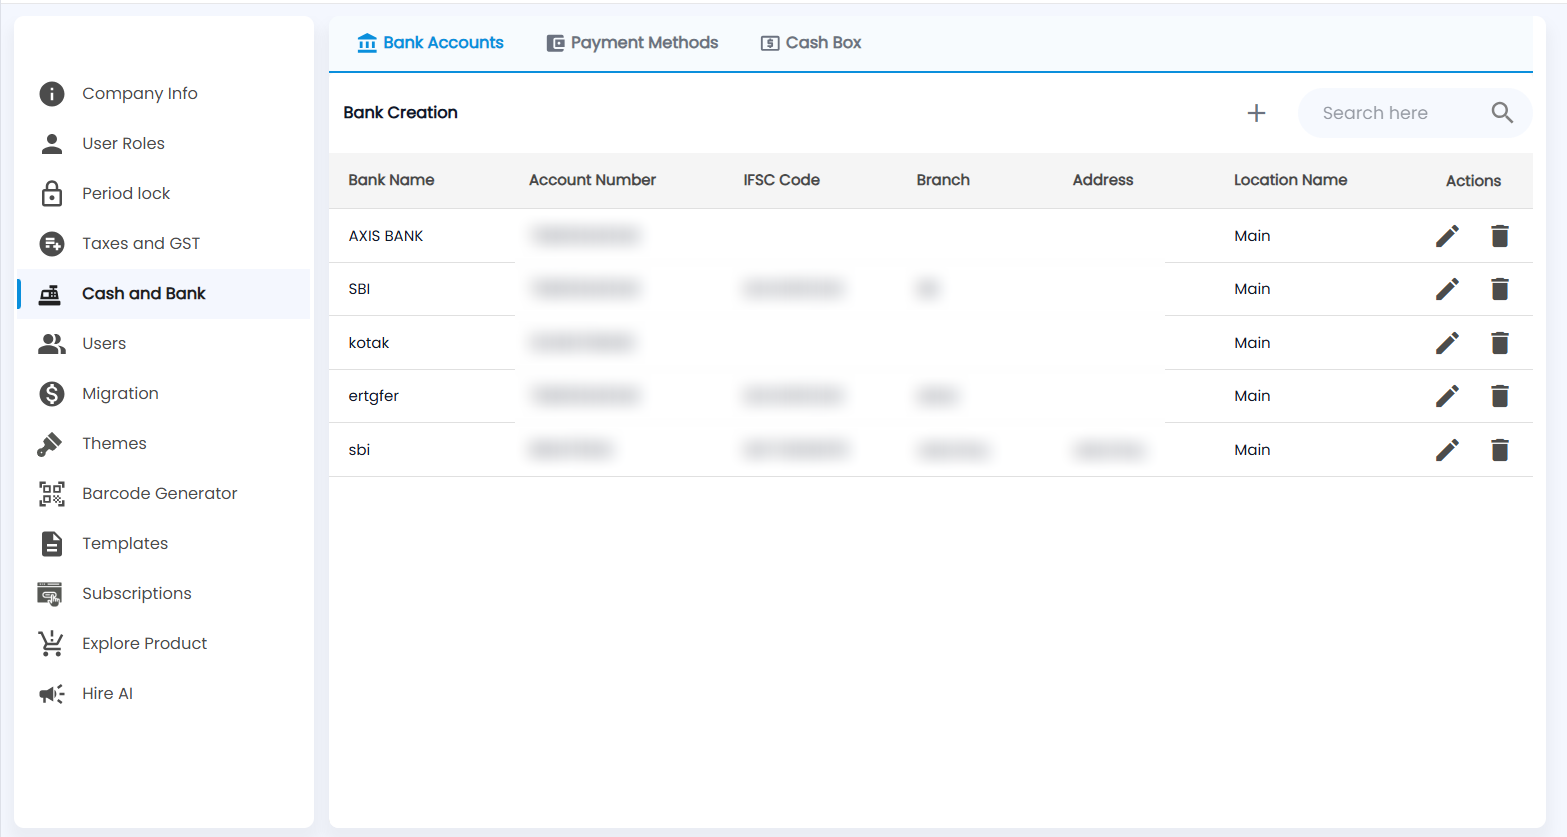This screenshot has width=1567, height=837.
Task: Delete the uppercase SBI bank entry
Action: [x=1500, y=289]
